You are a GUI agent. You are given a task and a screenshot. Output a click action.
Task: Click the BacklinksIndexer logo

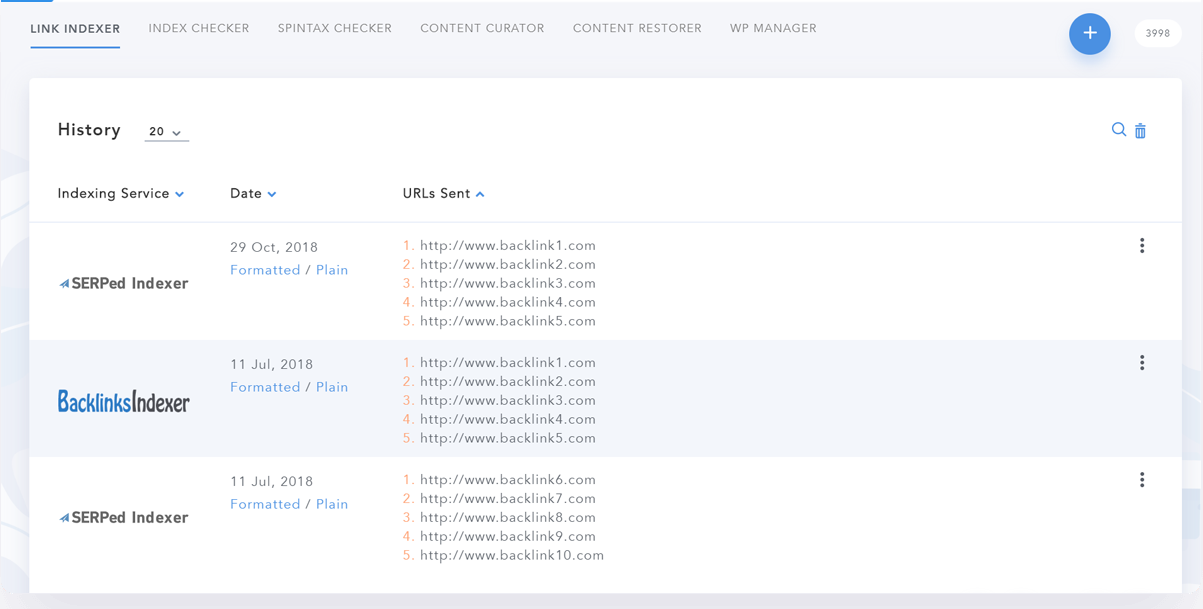[124, 401]
